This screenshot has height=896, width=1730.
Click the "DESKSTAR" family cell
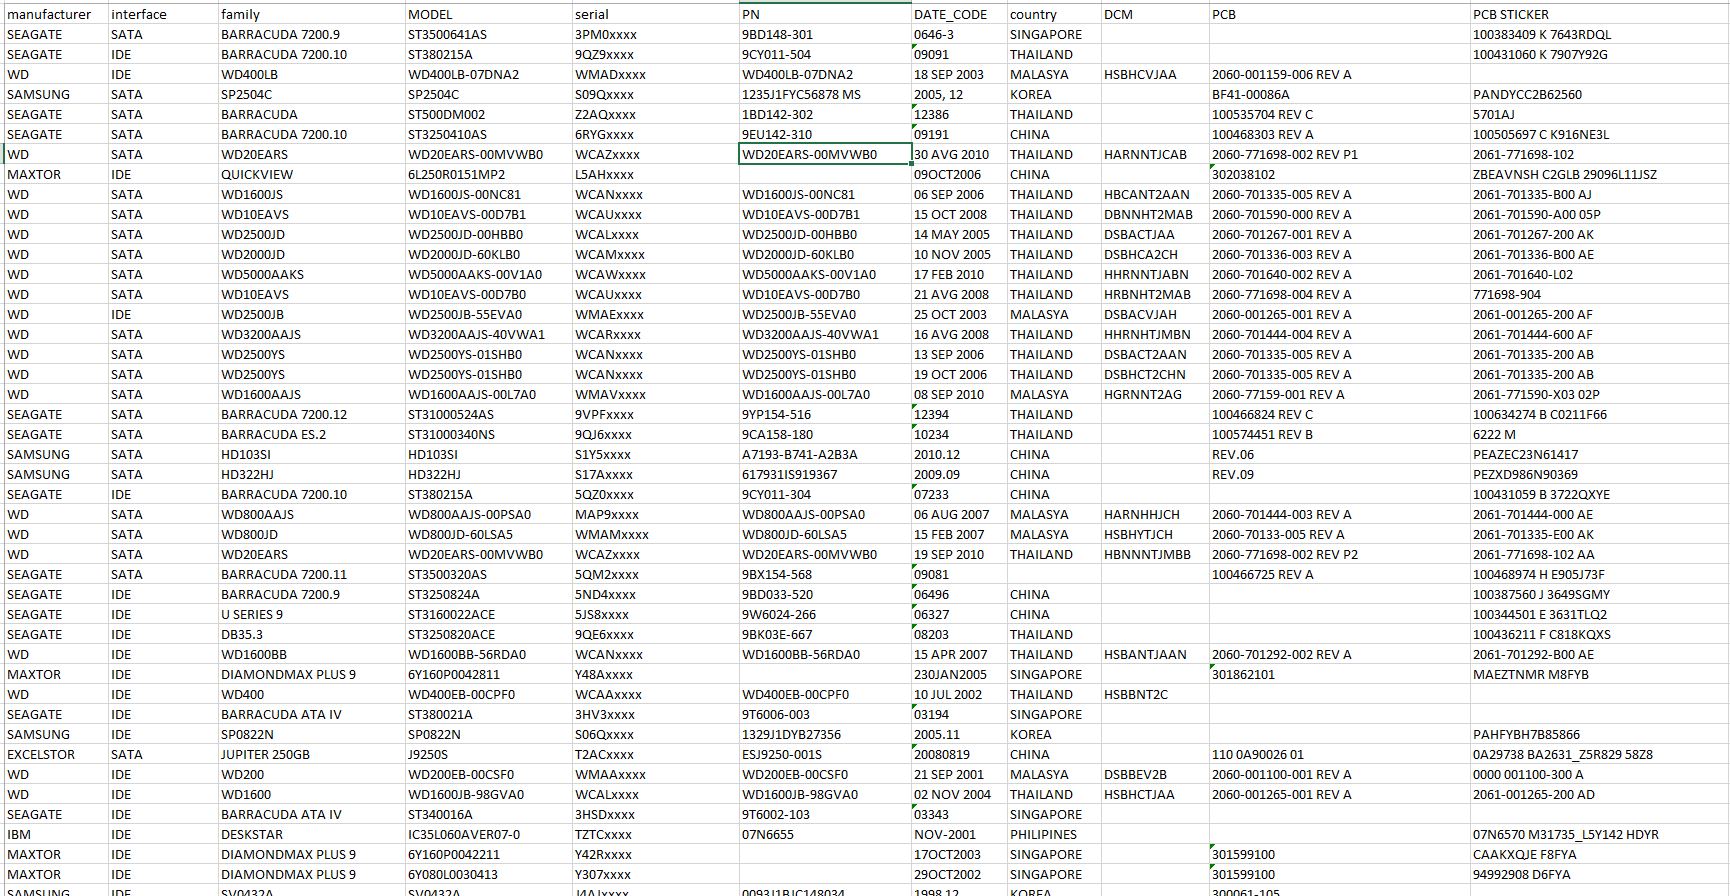point(312,834)
